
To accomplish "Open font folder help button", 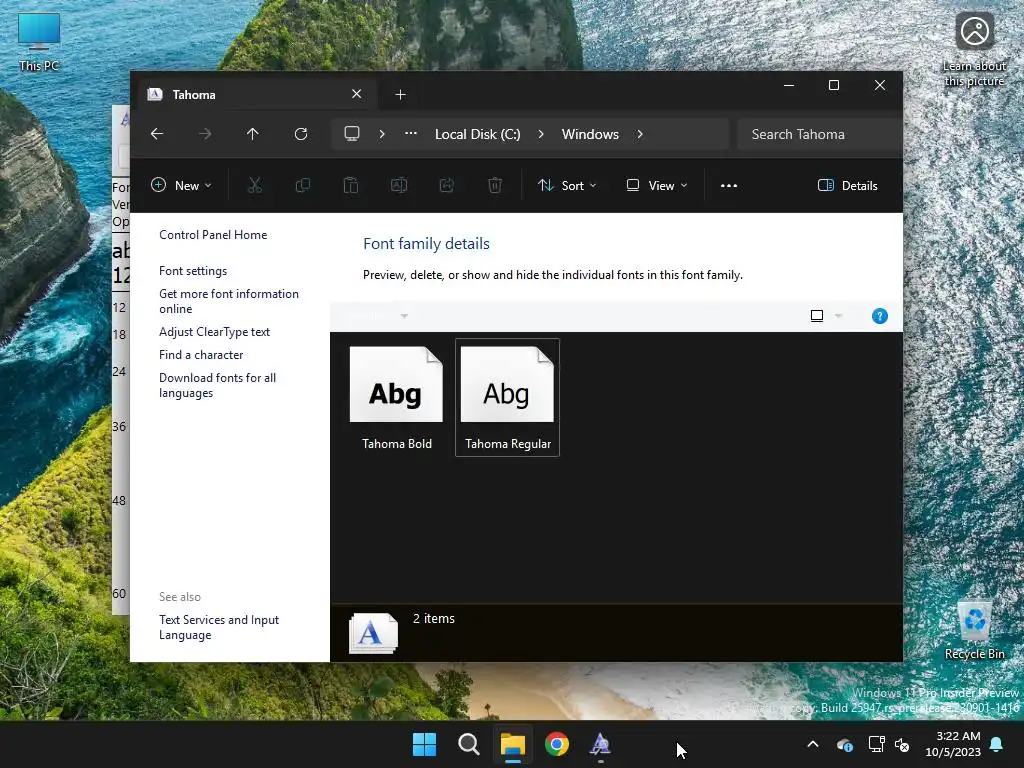I will [x=880, y=316].
